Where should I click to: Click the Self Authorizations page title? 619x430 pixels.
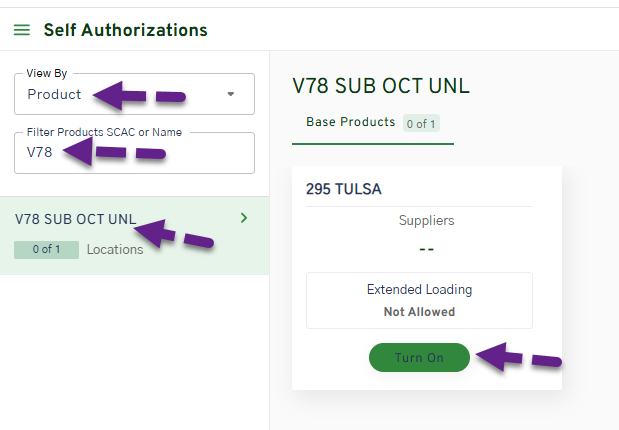point(125,30)
